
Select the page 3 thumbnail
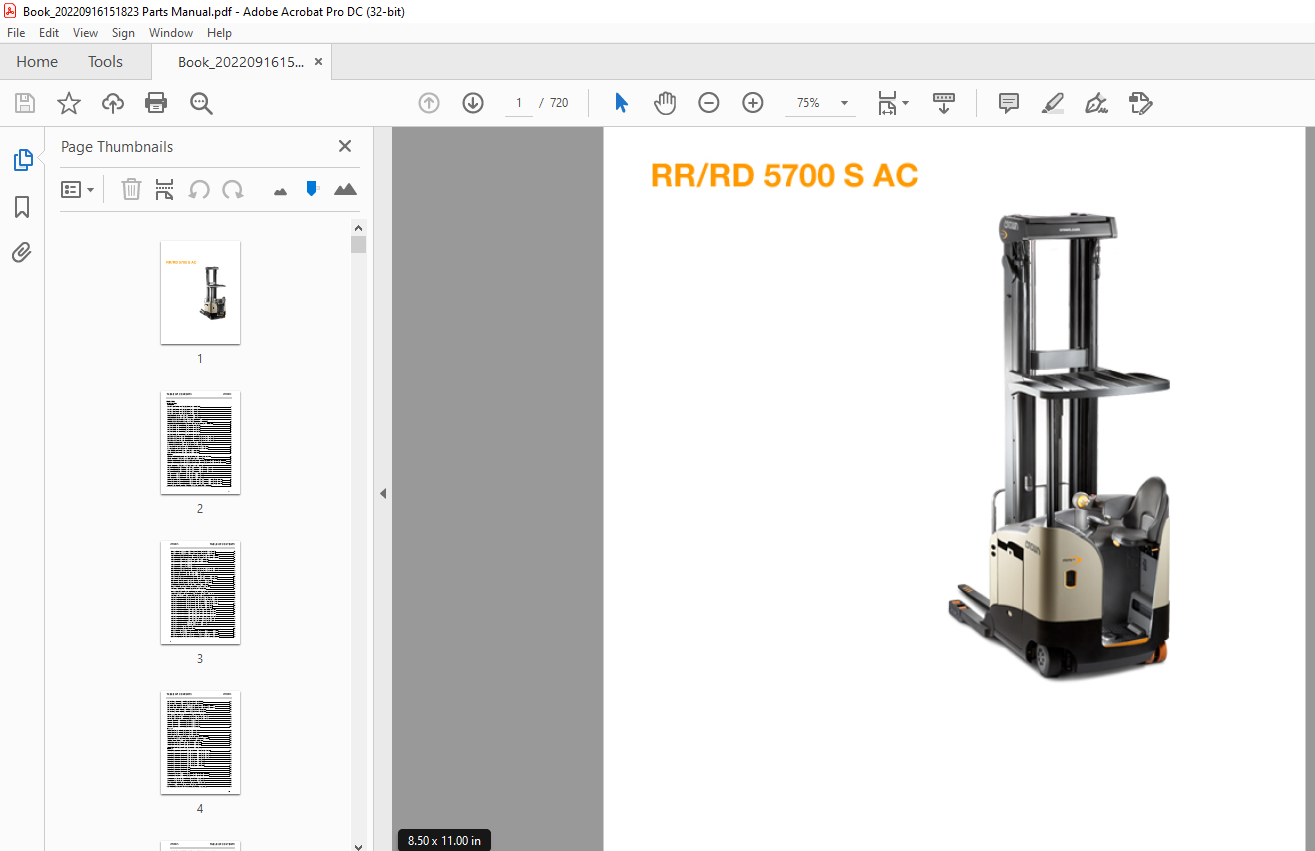(200, 592)
